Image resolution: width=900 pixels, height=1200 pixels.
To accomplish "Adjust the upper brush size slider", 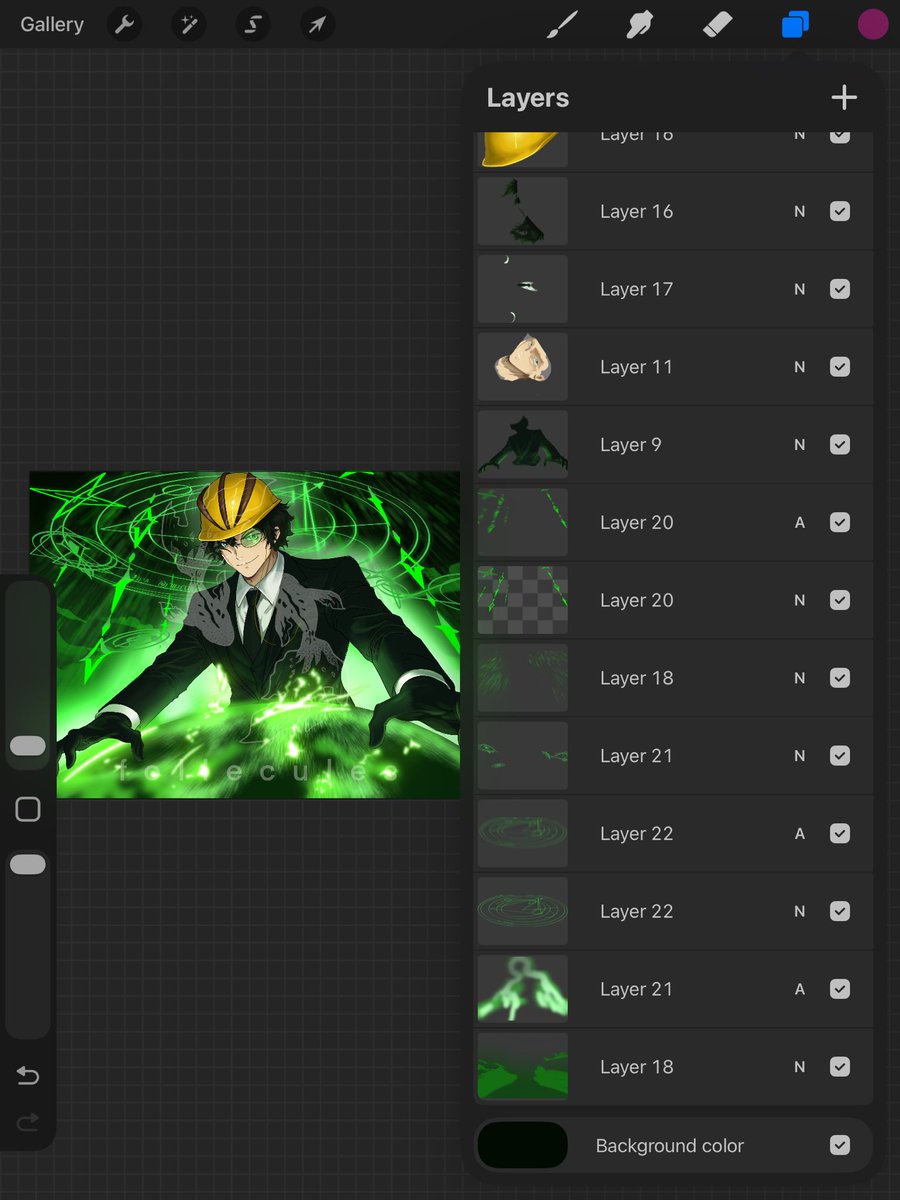I will point(28,746).
